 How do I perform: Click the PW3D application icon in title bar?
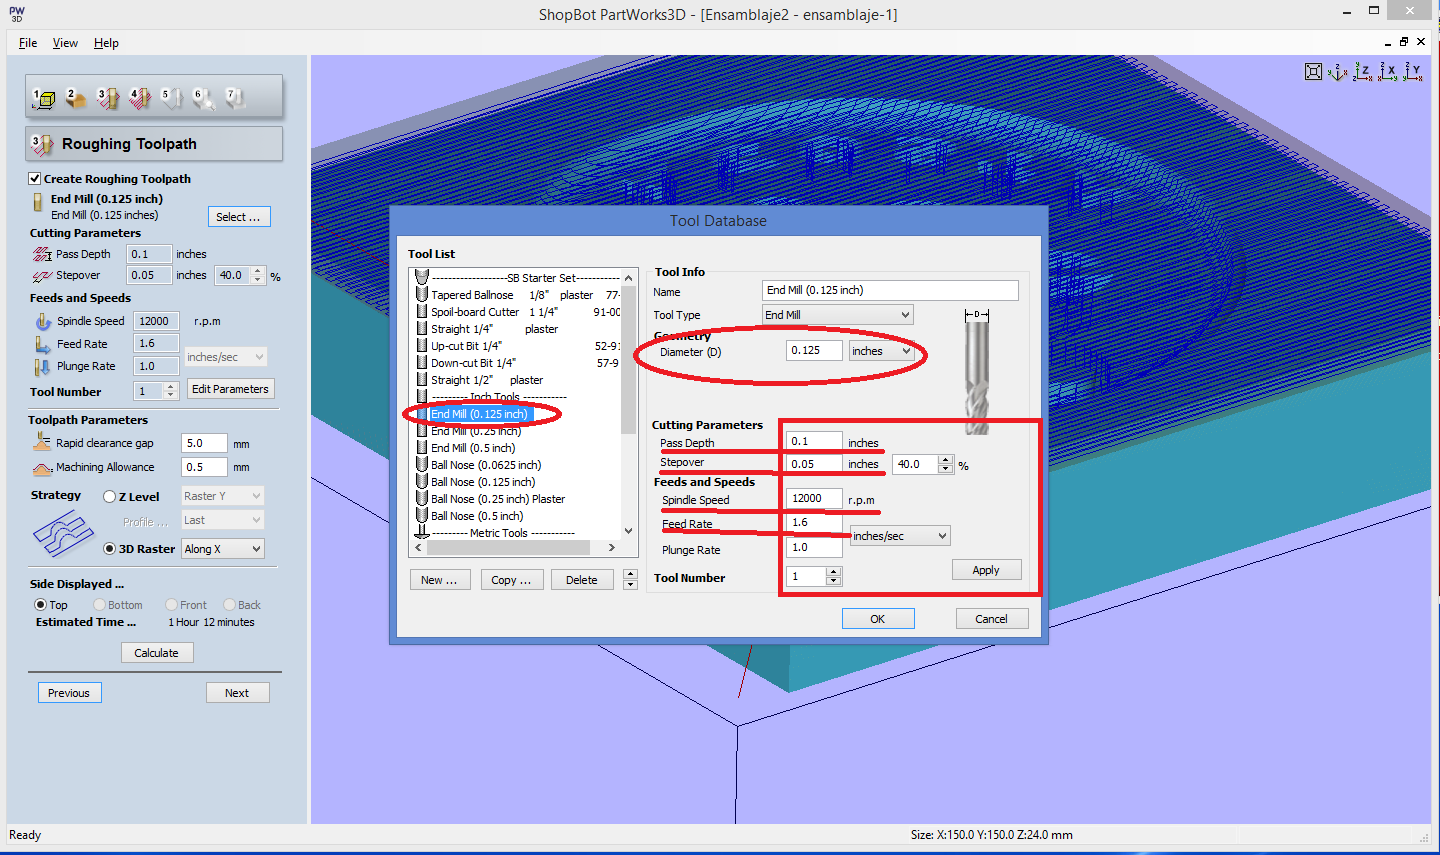(x=17, y=14)
